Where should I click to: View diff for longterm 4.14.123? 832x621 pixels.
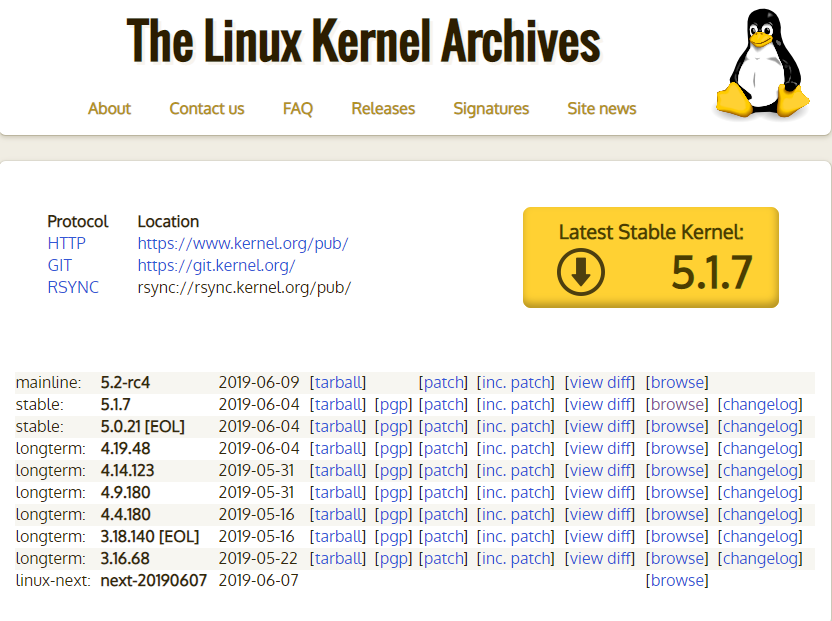click(x=600, y=470)
